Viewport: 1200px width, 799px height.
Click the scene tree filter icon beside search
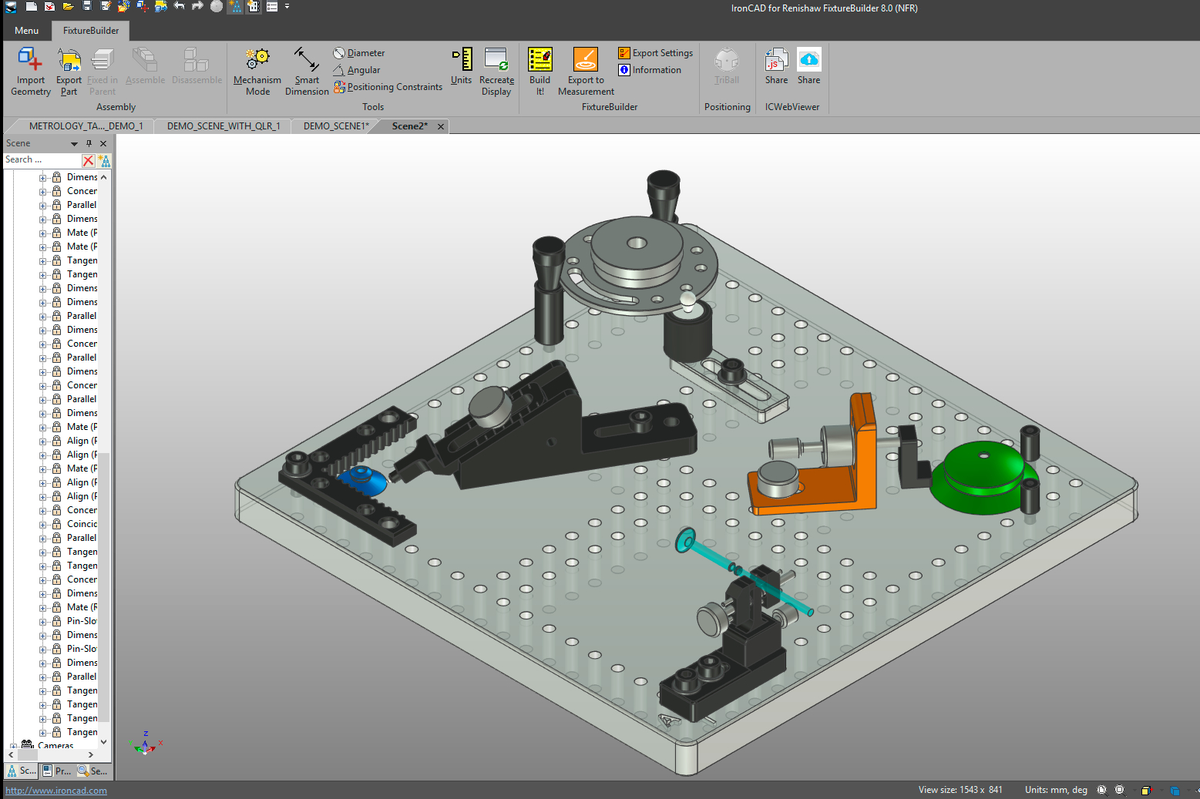(104, 160)
